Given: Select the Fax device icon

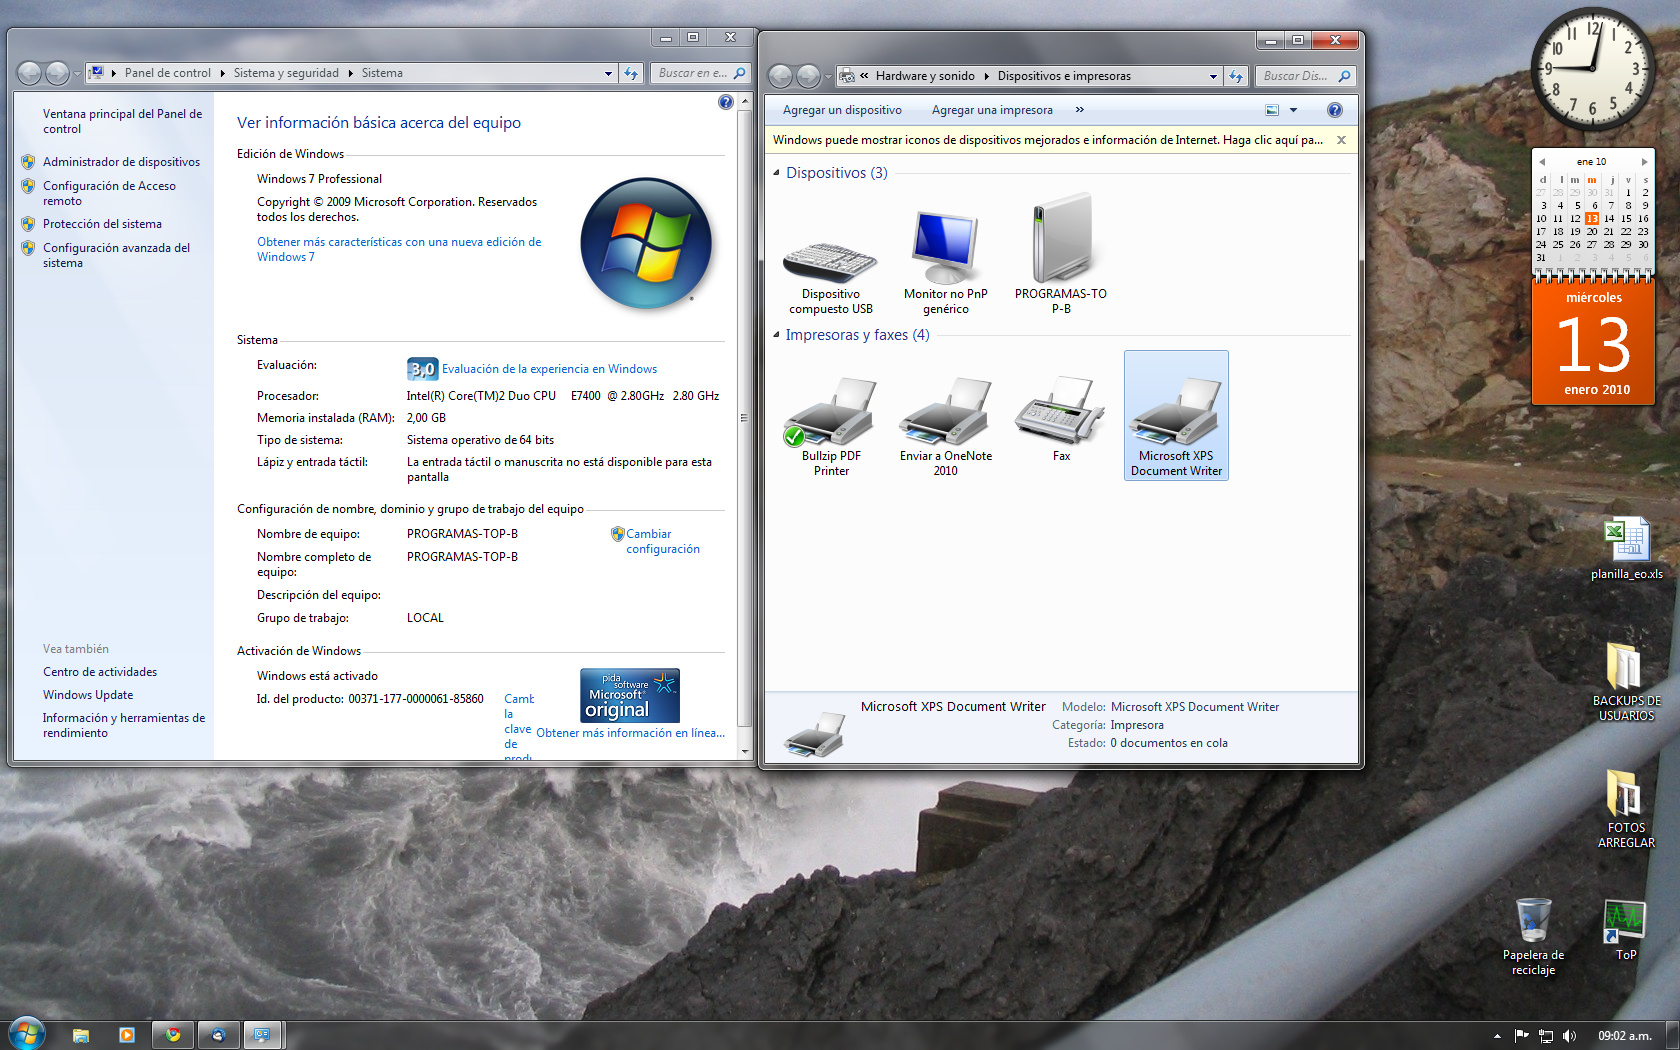Looking at the screenshot, I should point(1061,419).
